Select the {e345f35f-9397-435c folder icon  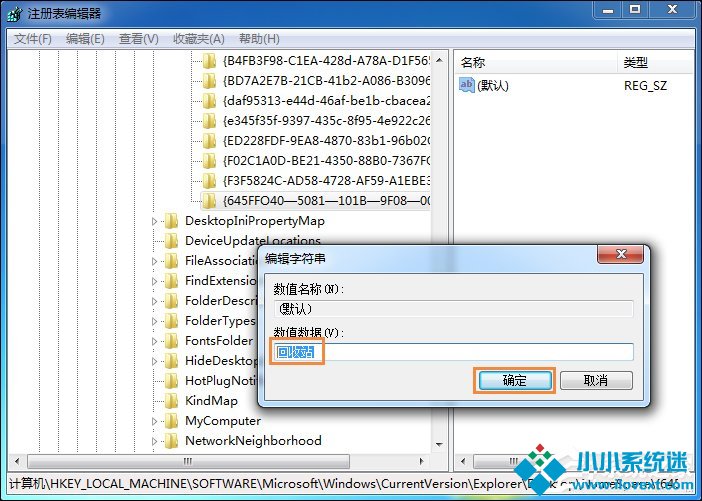[209, 120]
